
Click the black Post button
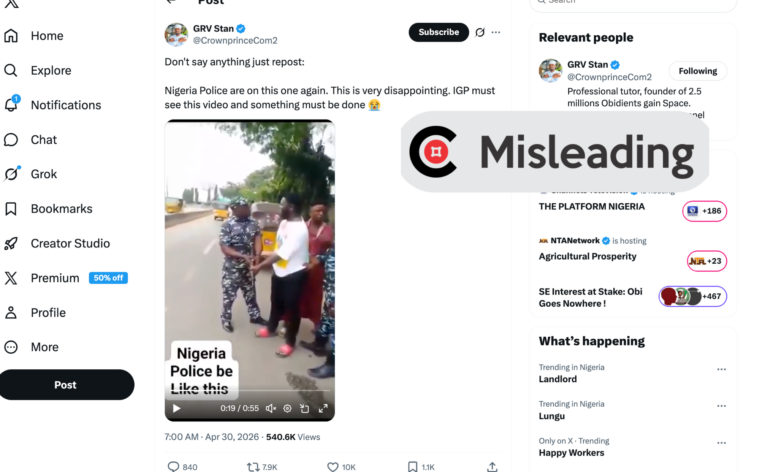click(x=66, y=385)
